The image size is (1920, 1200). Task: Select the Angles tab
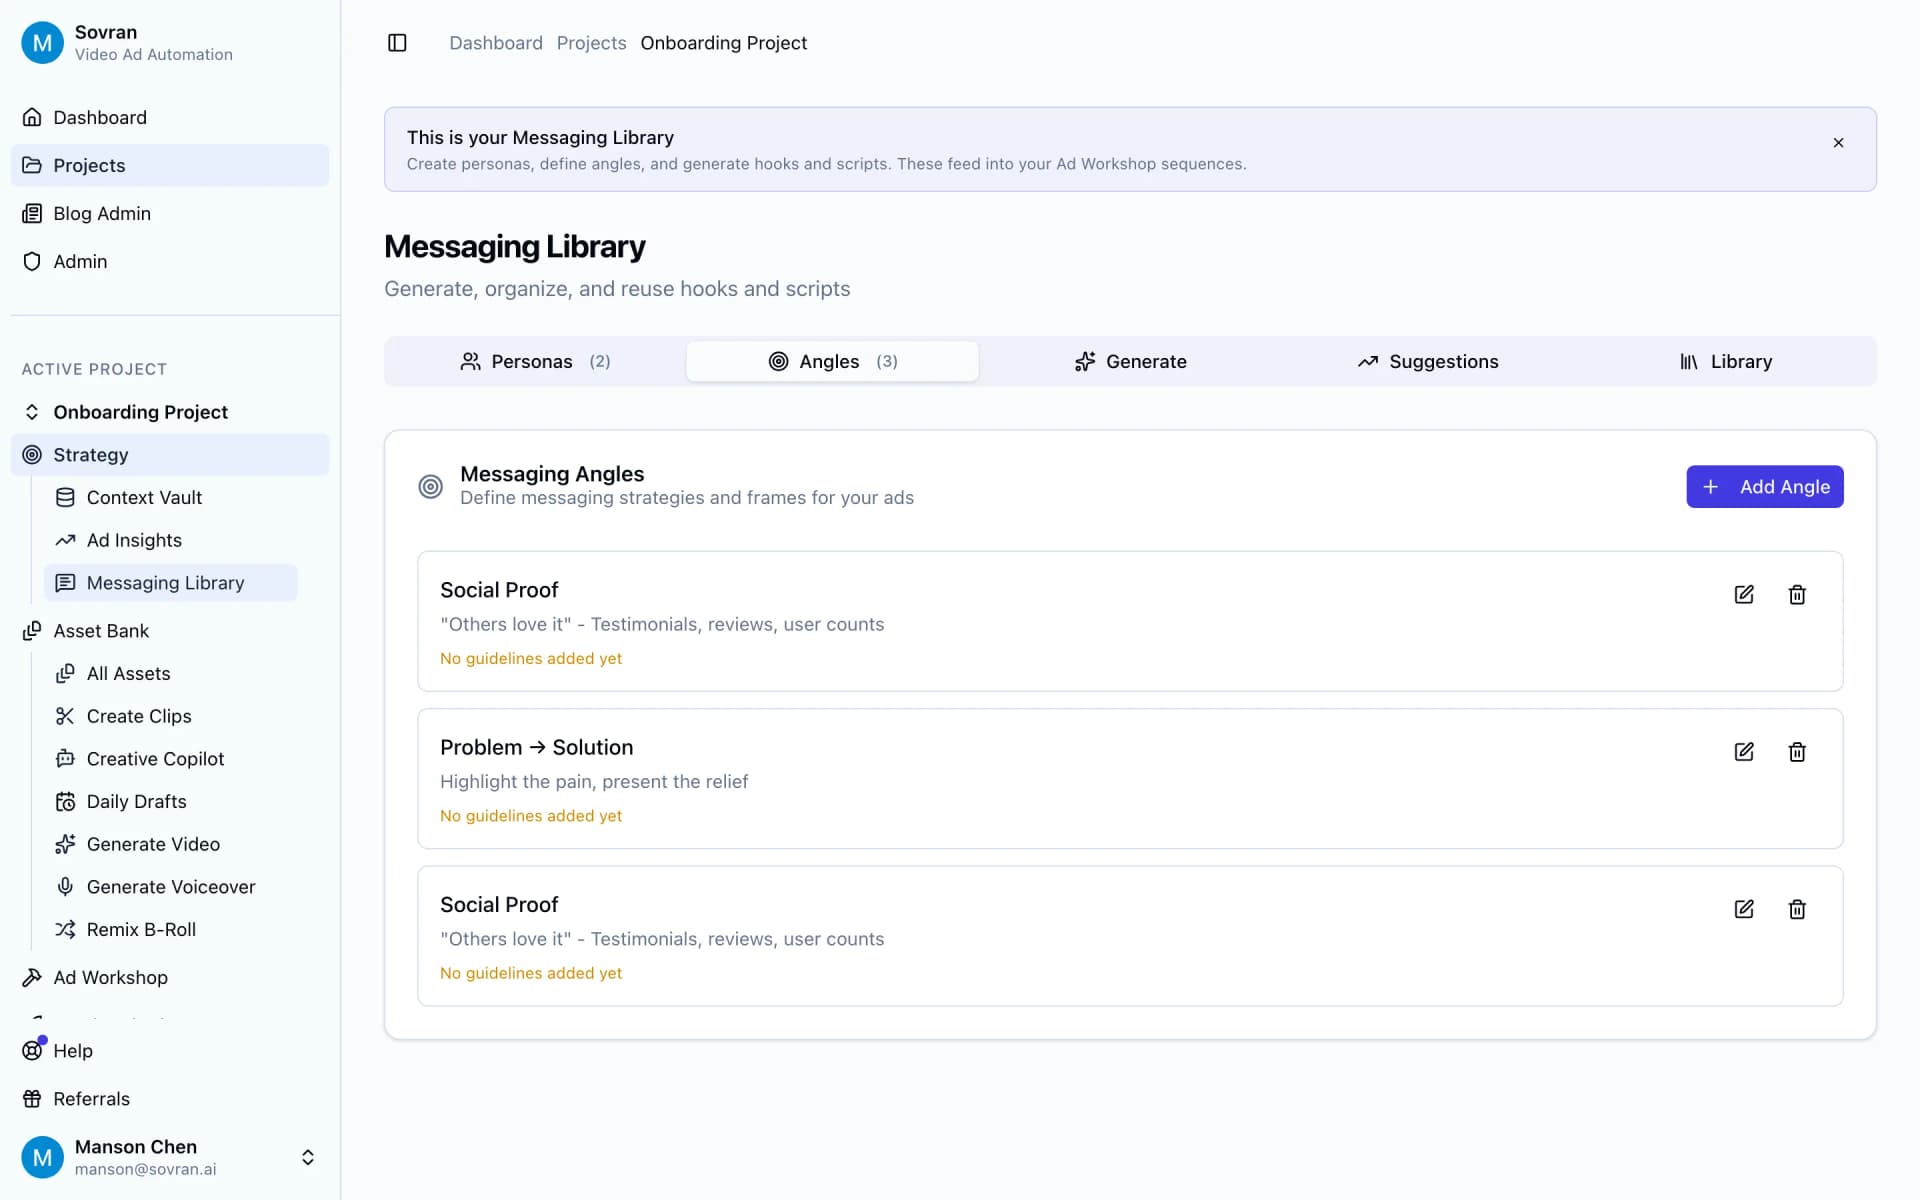pos(832,361)
